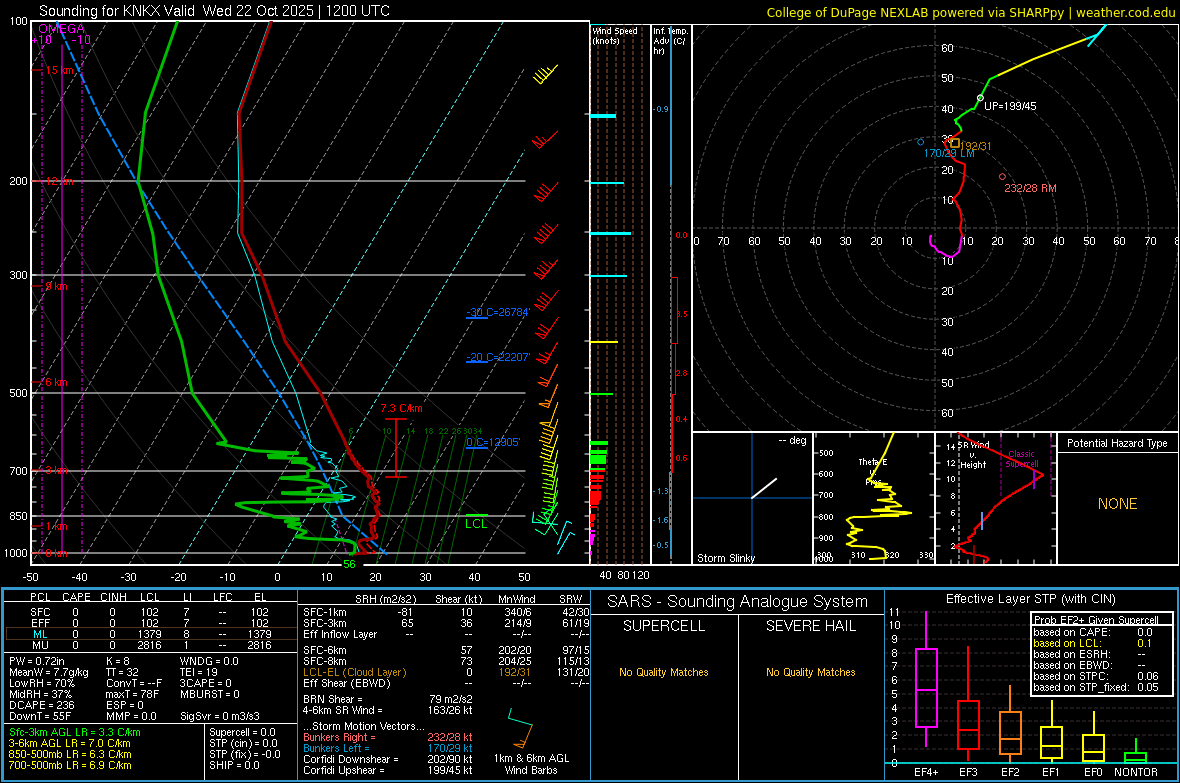The image size is (1180, 783).
Task: Click the 'SHIP = 0.0' value
Action: pyautogui.click(x=234, y=765)
